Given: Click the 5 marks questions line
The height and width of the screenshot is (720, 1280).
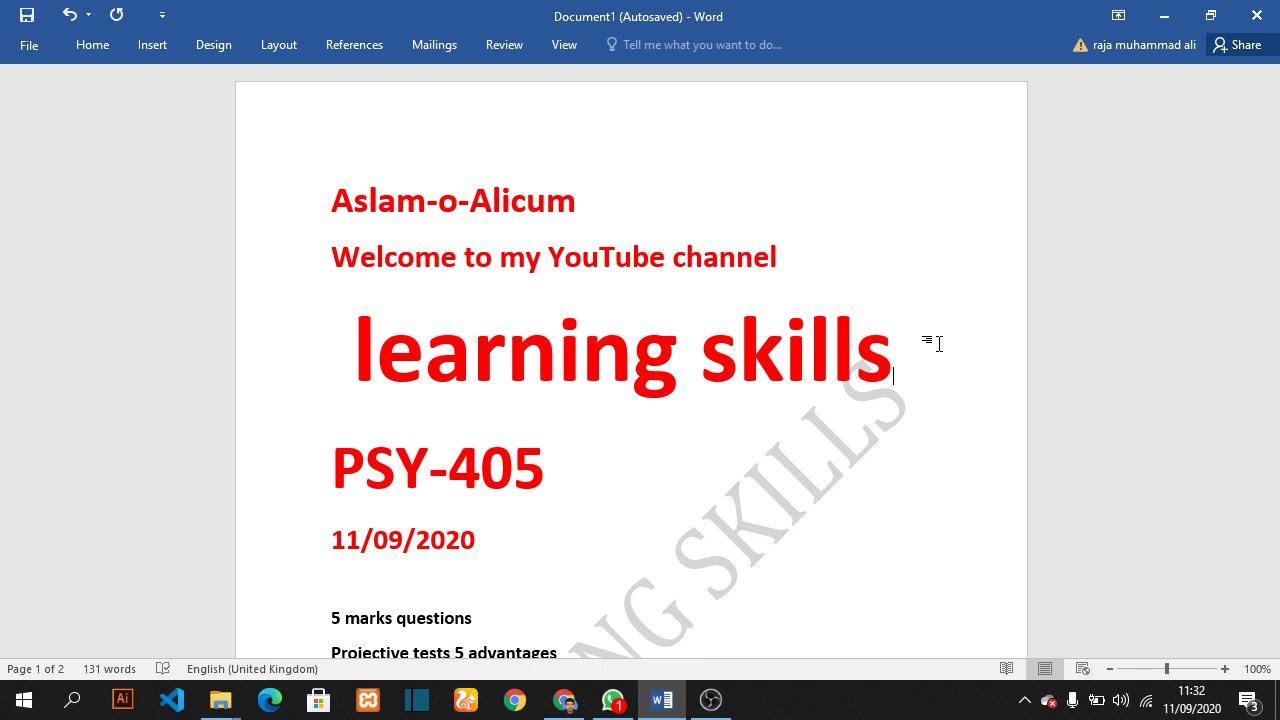Looking at the screenshot, I should [401, 618].
